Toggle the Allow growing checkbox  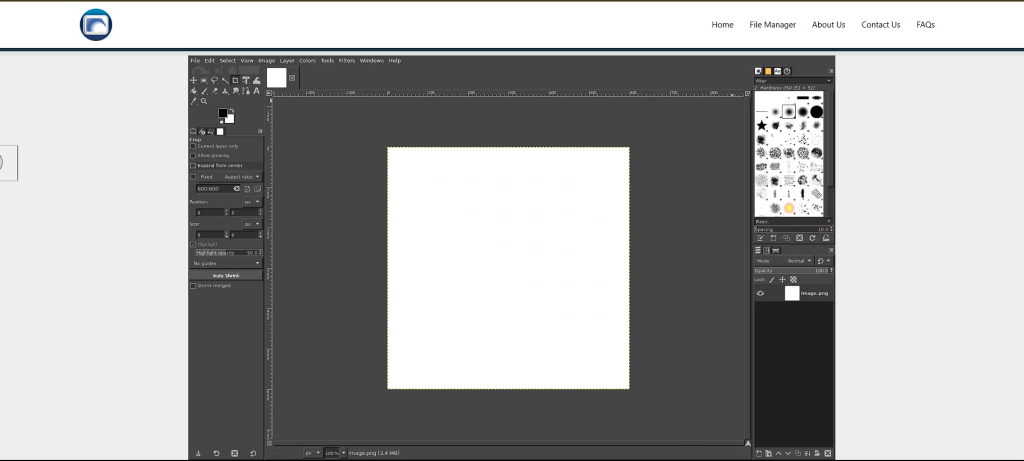(193, 155)
